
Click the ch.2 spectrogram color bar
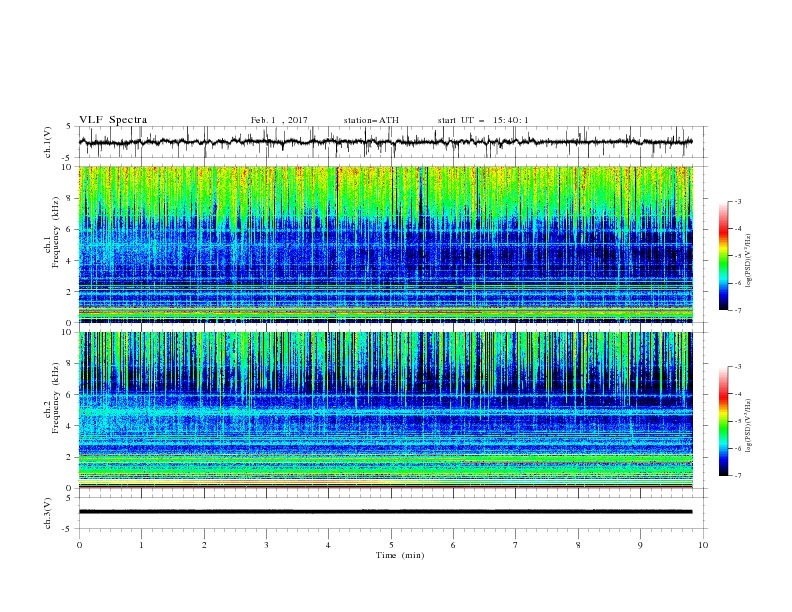723,421
